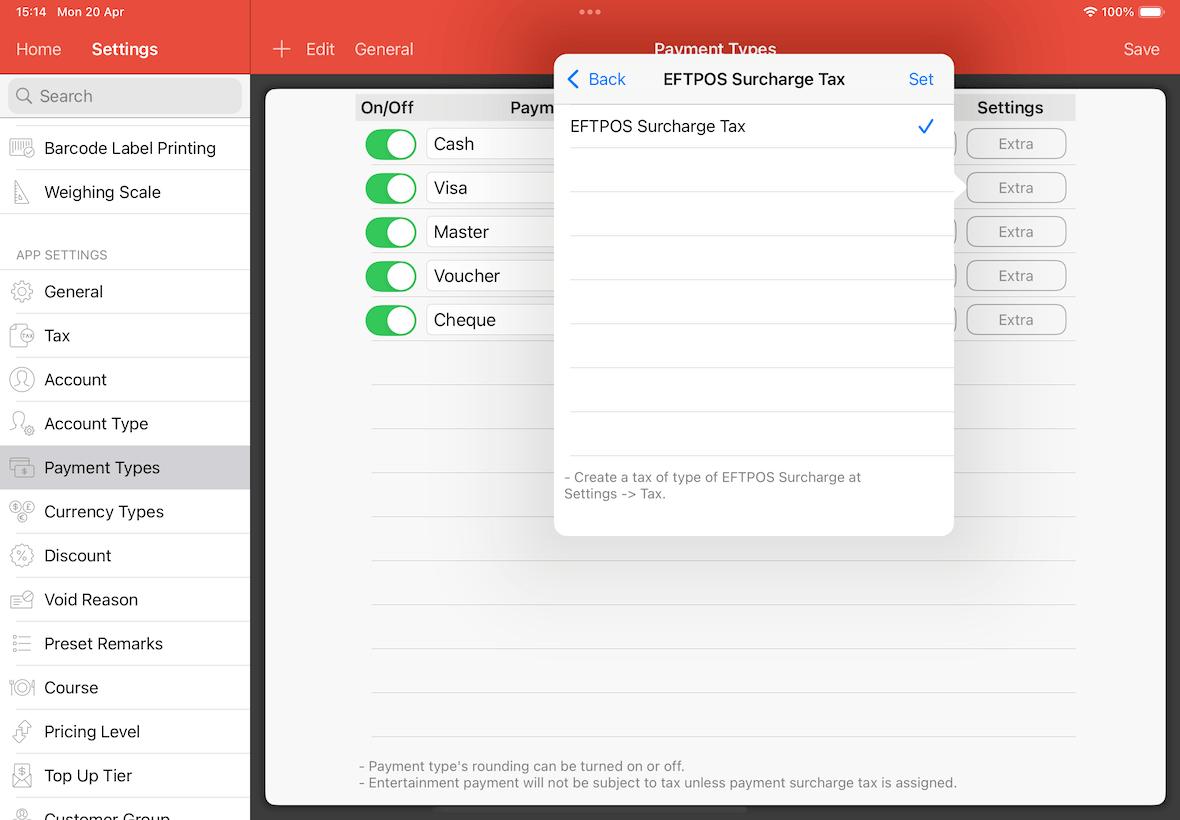Open the Home tab

coord(38,49)
